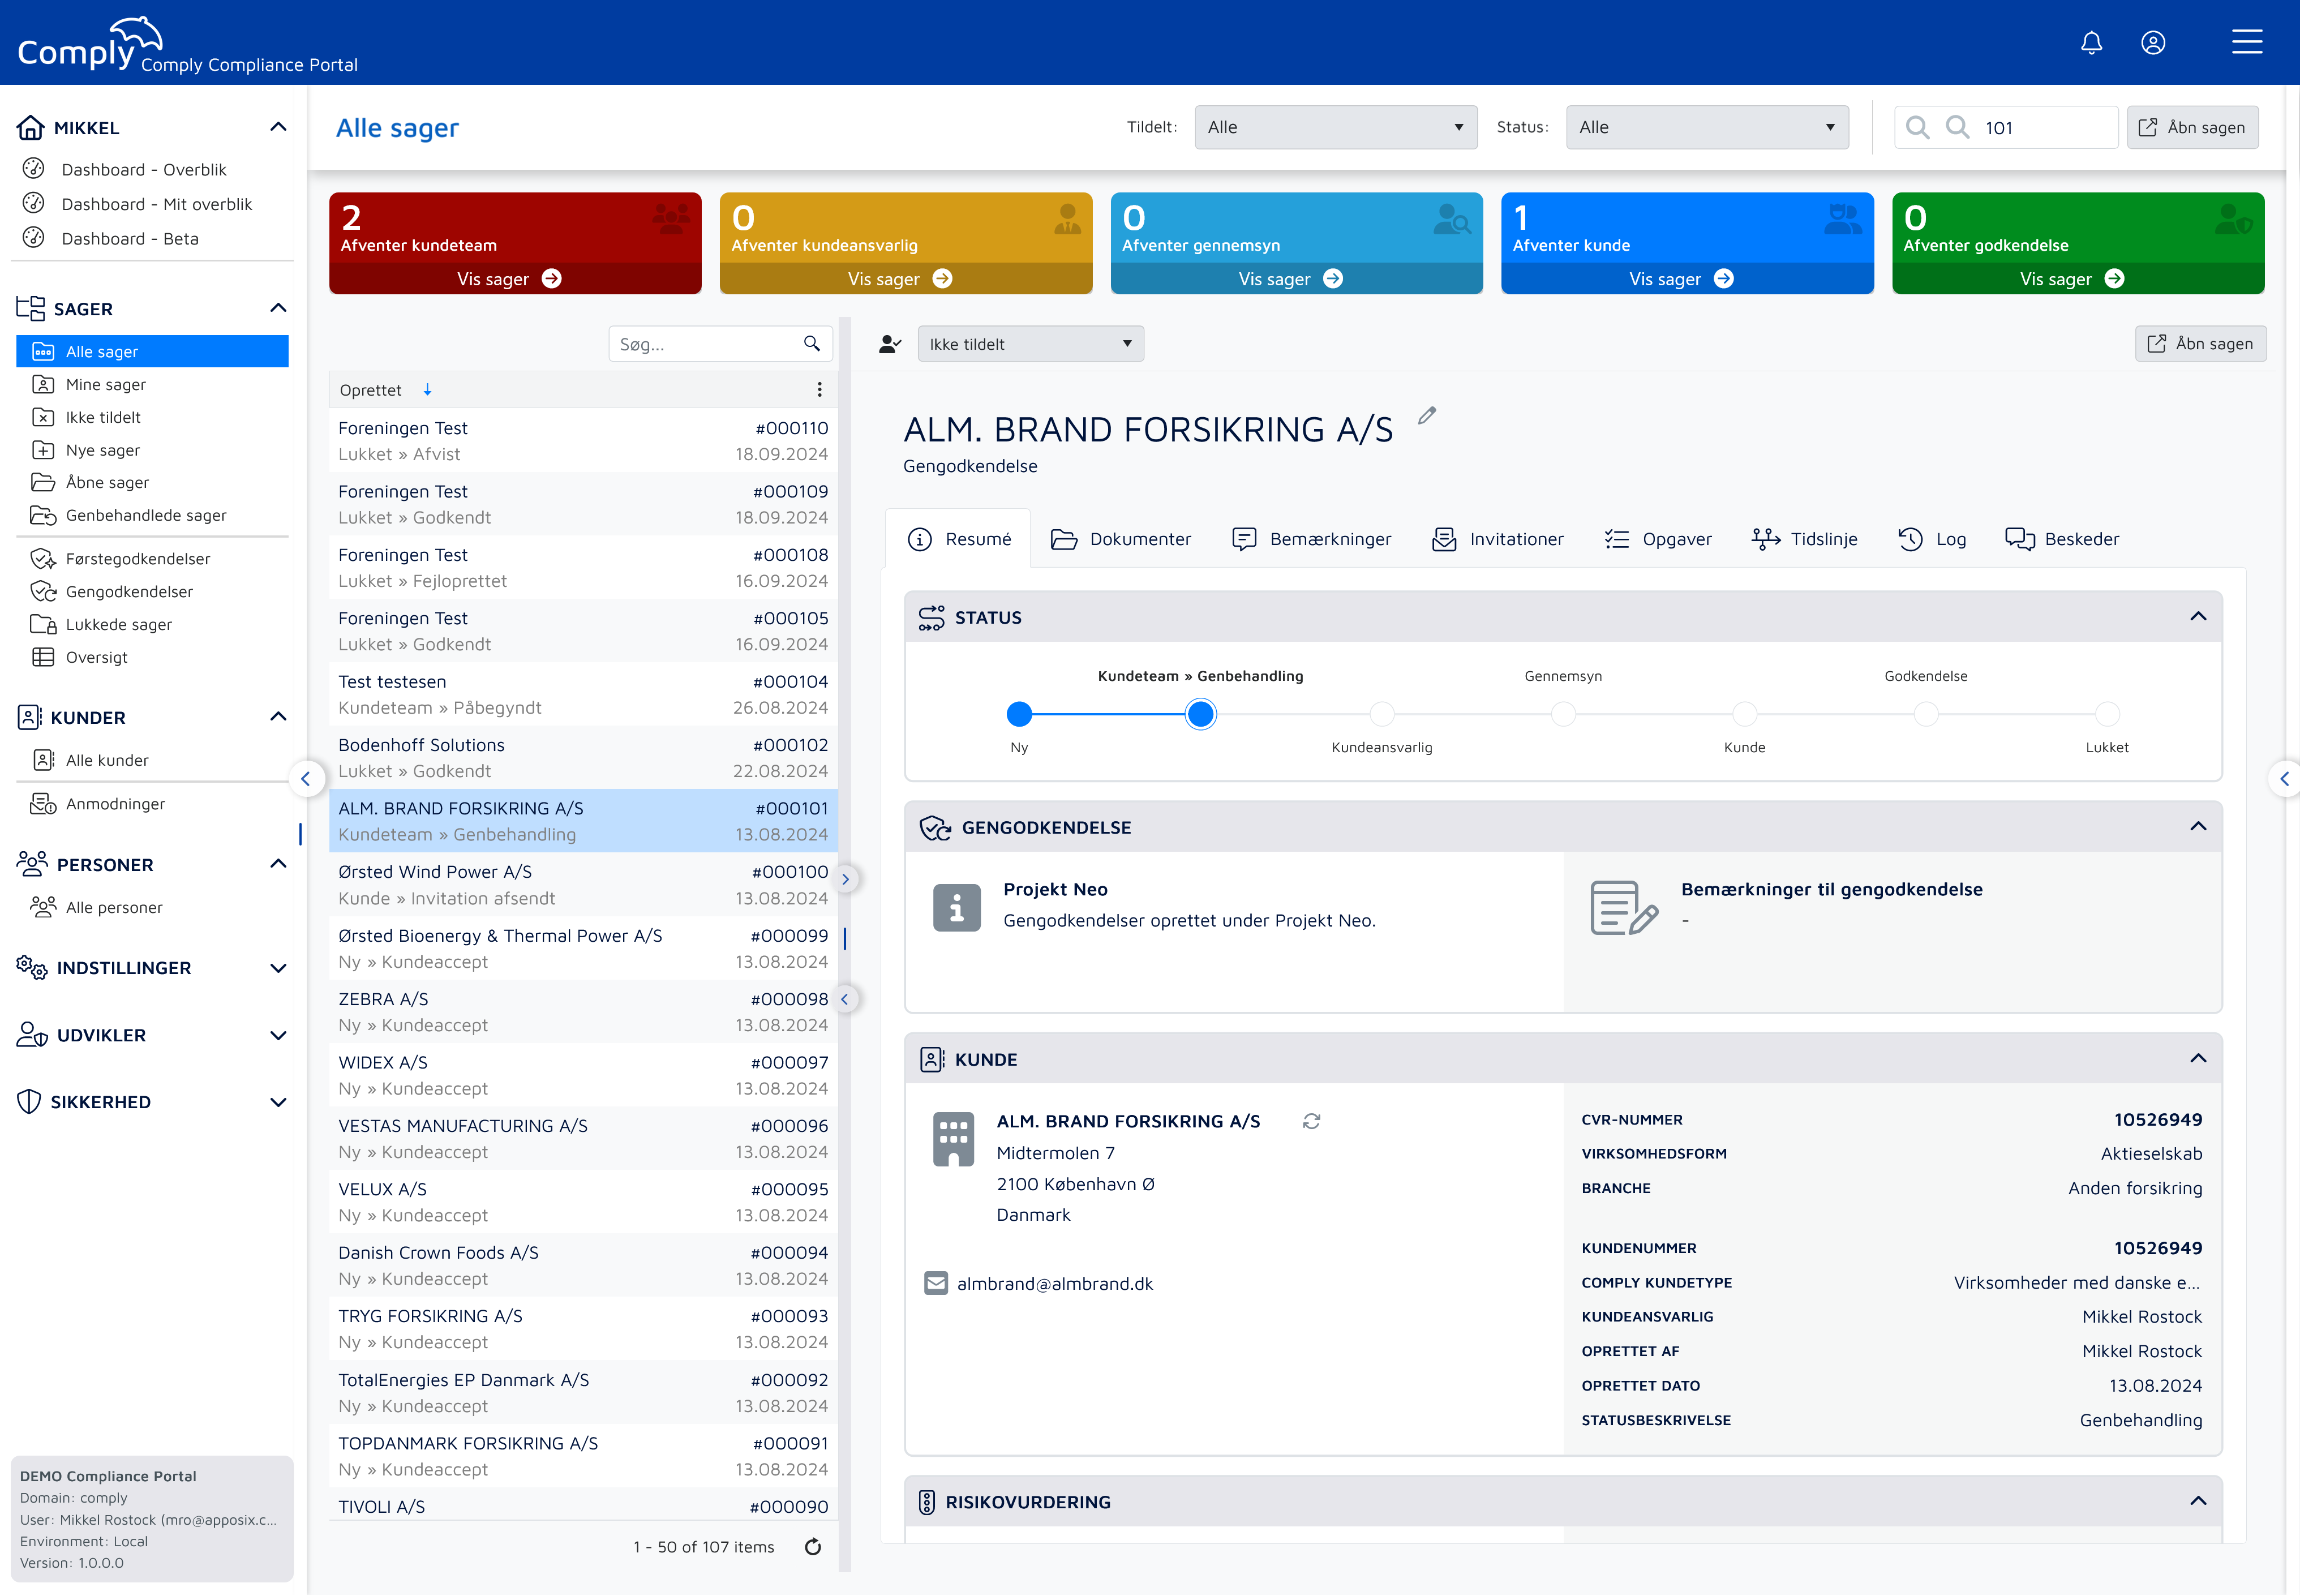Click the magnifier icon in the Søg field
The image size is (2300, 1596).
(812, 344)
